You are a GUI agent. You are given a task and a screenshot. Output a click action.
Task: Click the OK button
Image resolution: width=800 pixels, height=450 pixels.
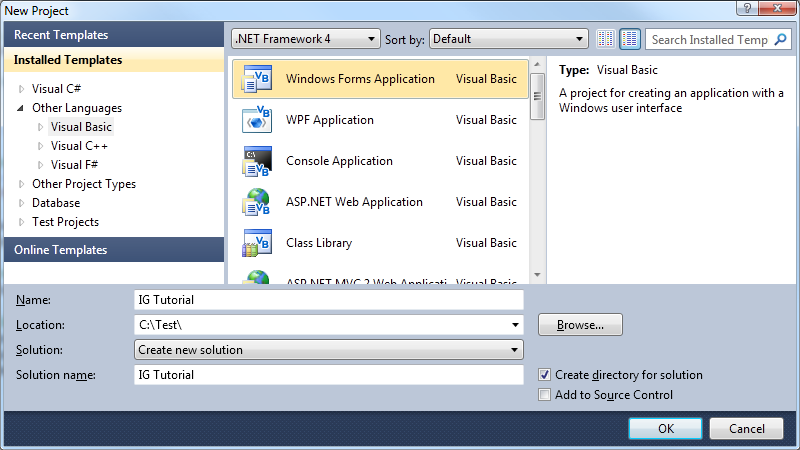click(x=665, y=429)
